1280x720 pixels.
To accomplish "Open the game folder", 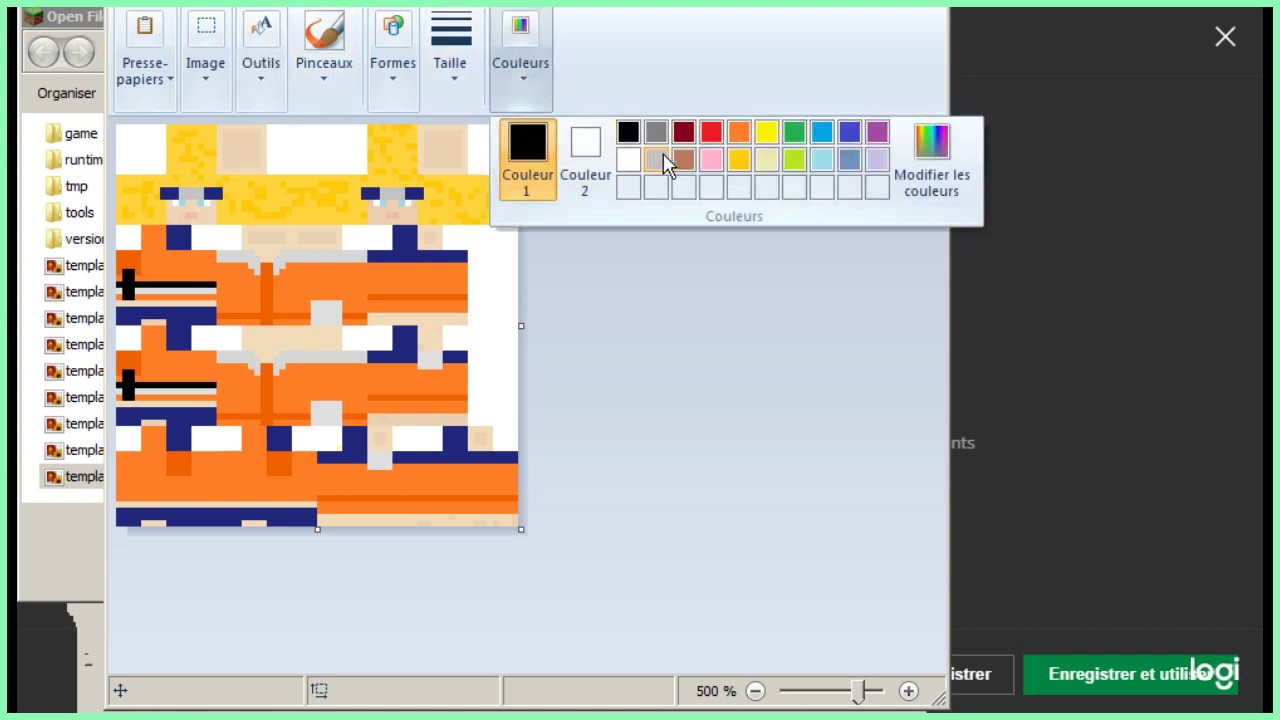I will click(x=71, y=133).
